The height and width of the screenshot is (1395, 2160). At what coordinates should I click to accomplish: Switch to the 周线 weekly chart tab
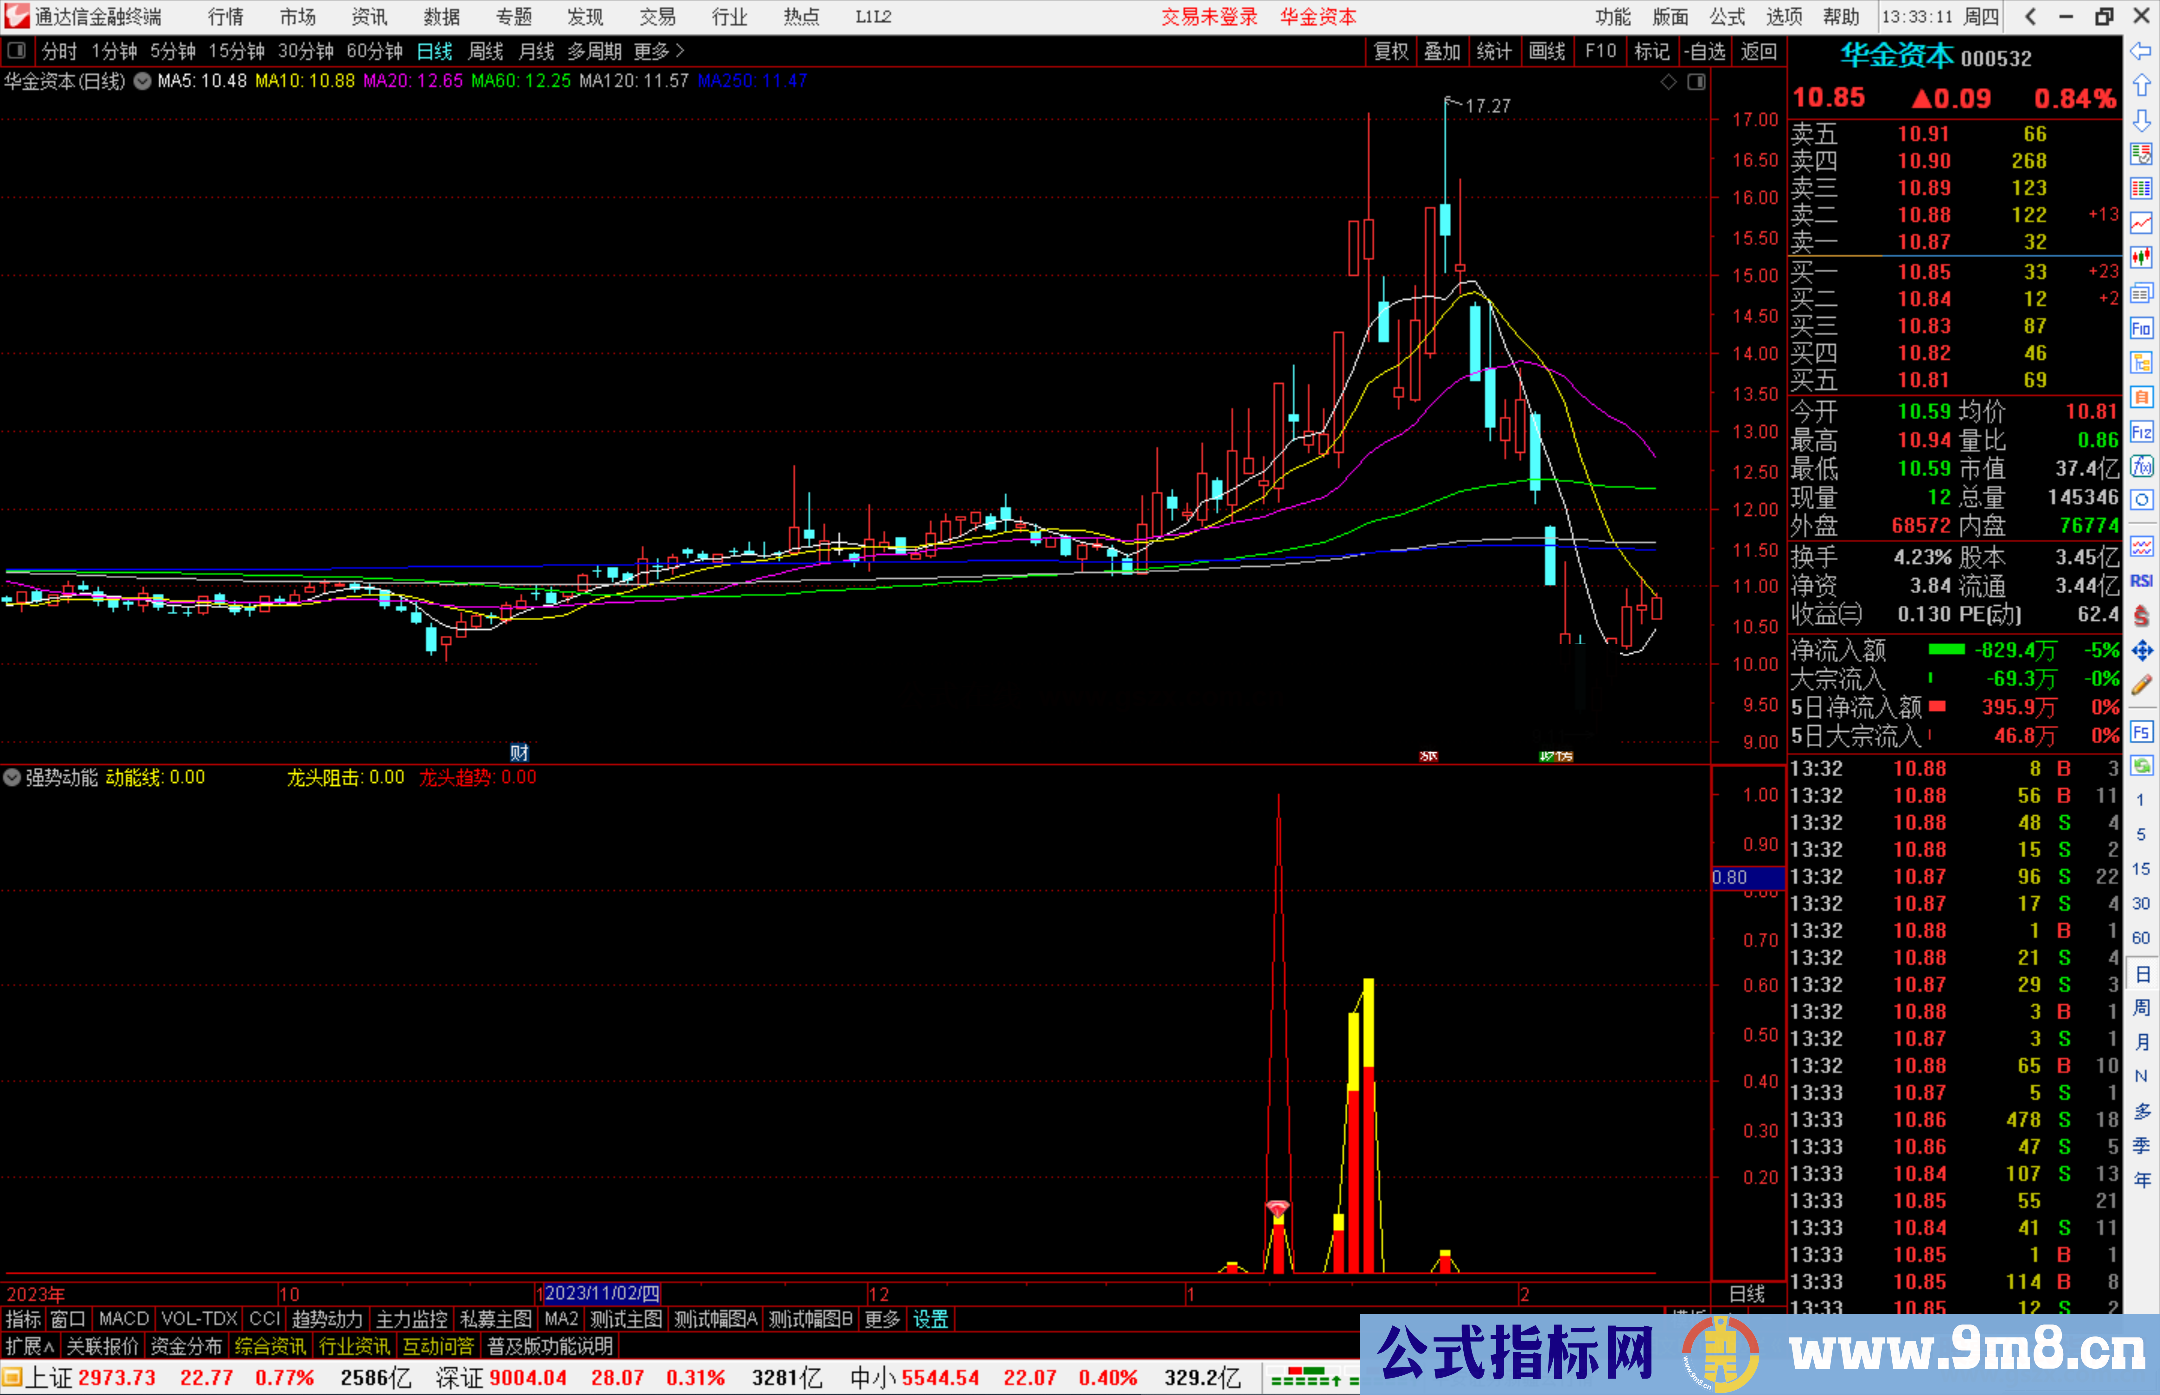point(486,51)
